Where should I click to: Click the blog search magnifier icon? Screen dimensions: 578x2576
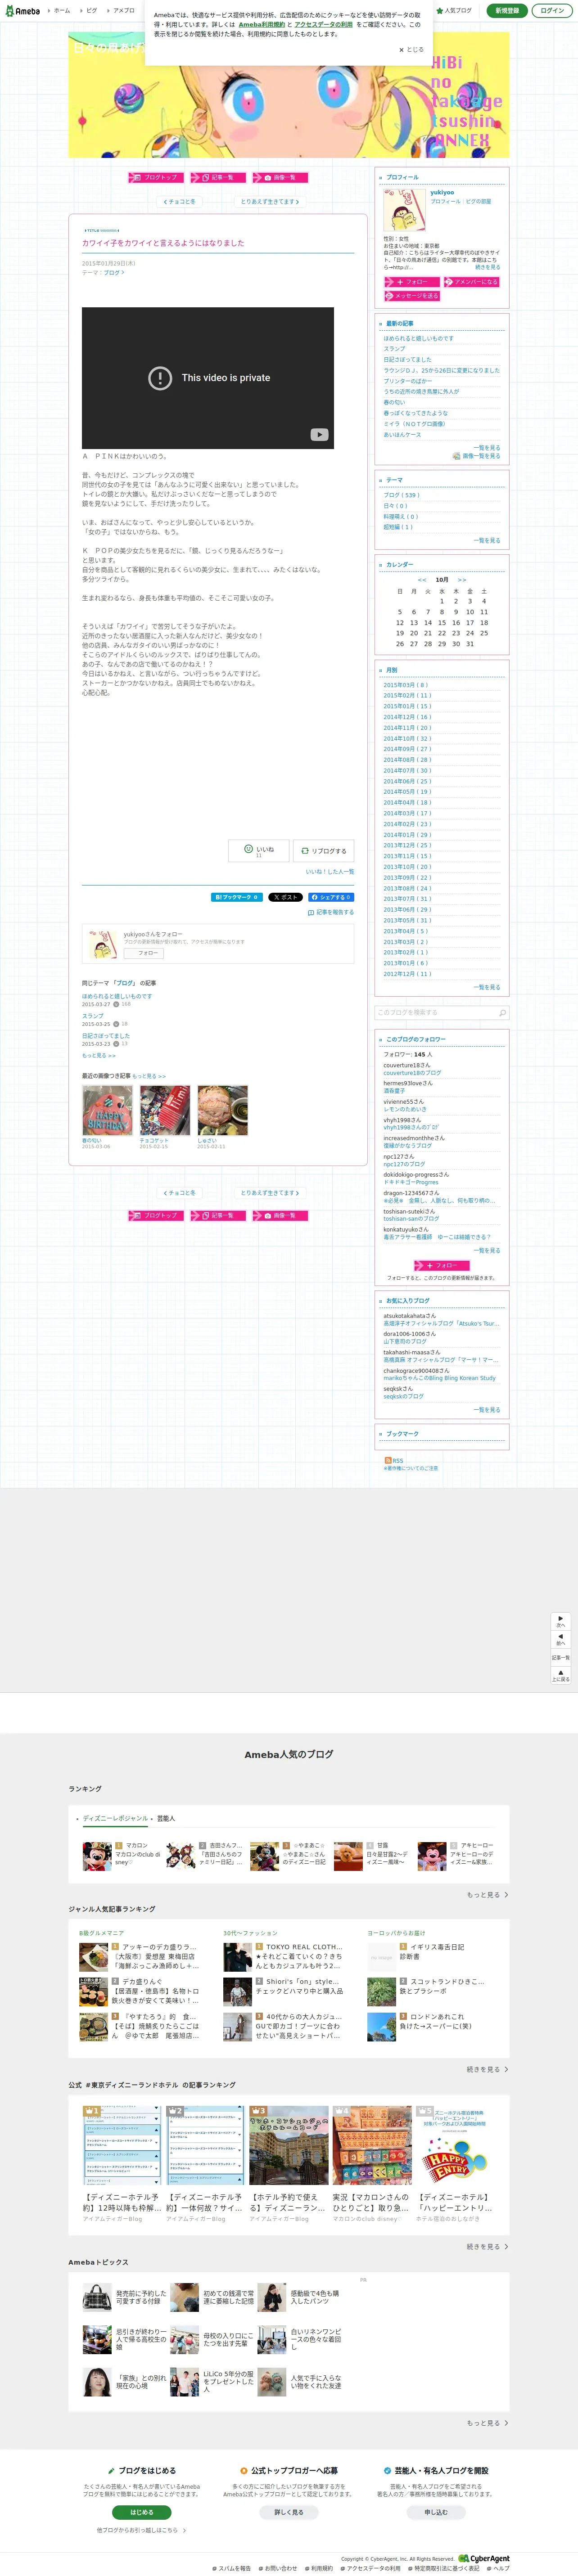502,1013
